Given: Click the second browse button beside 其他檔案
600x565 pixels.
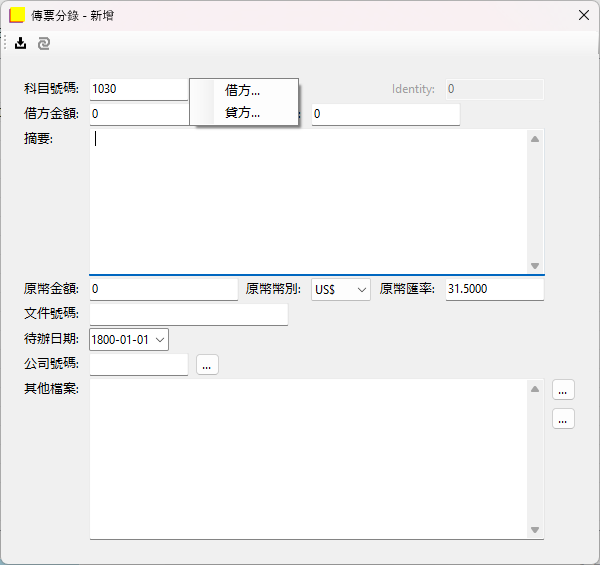Looking at the screenshot, I should click(563, 419).
